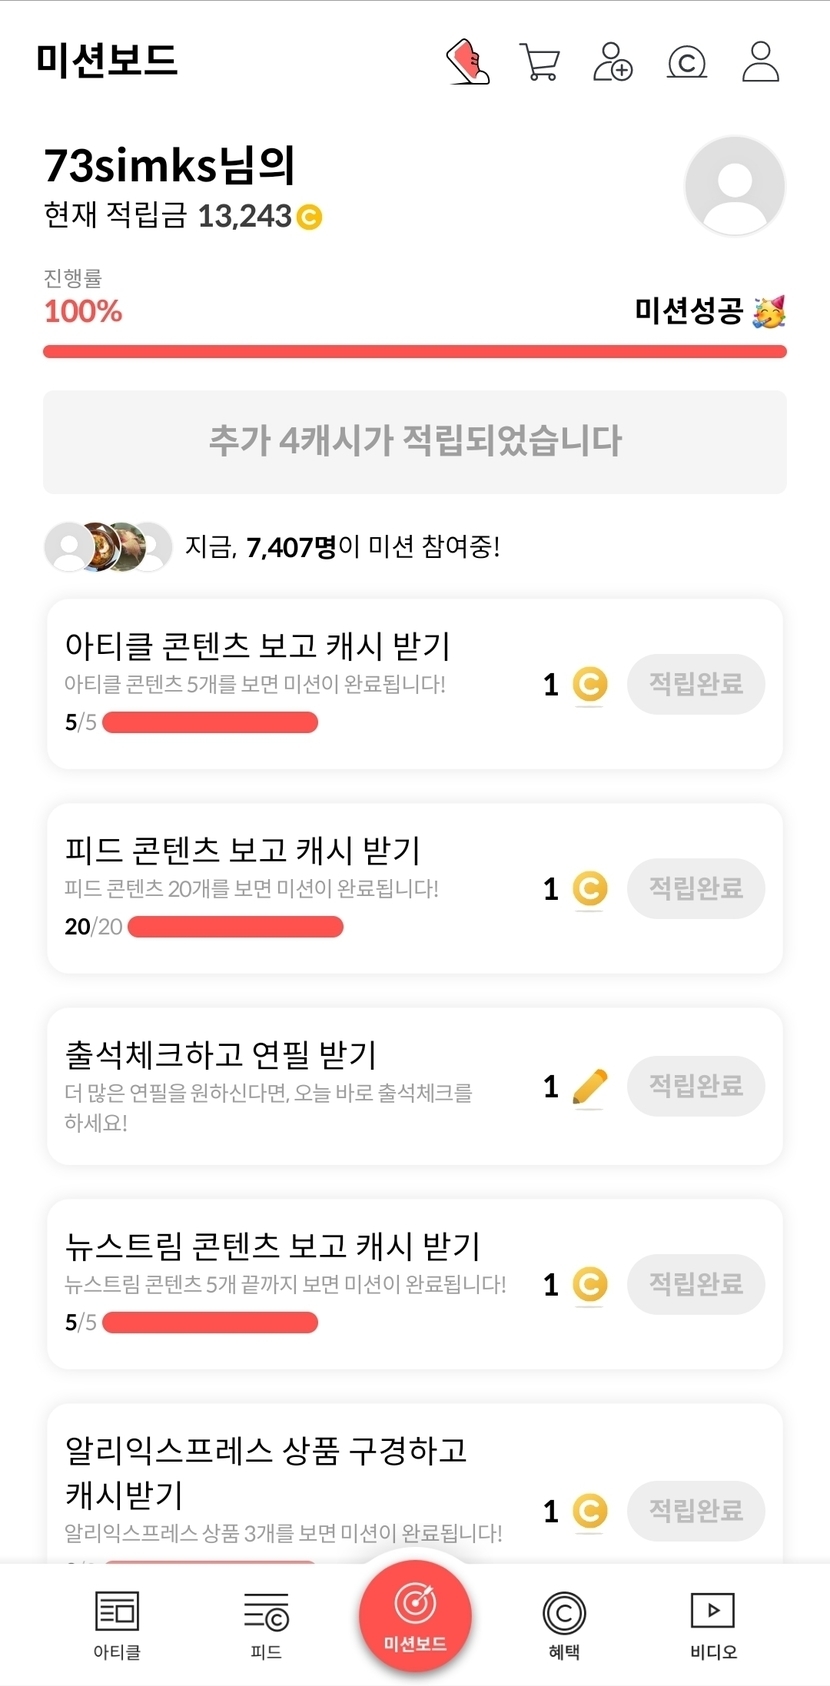Tap the 추가 4캐시가 적립되었습니다 banner
Viewport: 830px width, 1686px height.
415,441
